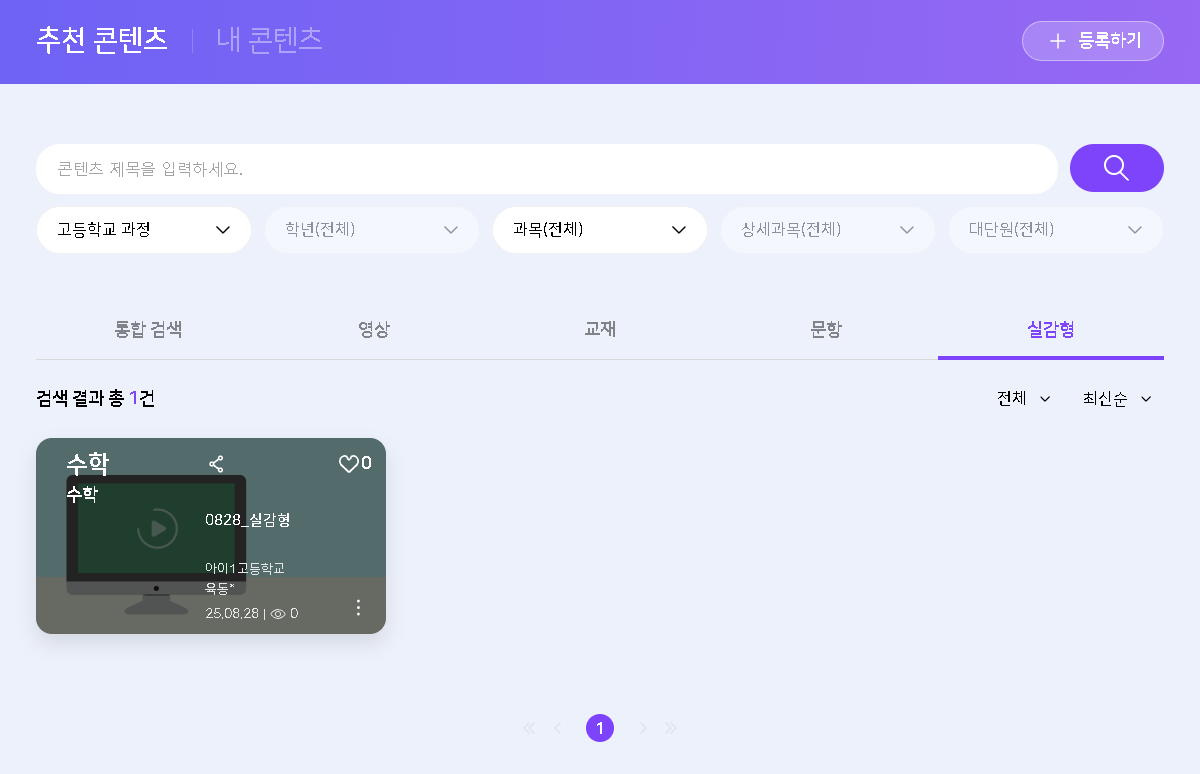This screenshot has width=1200, height=774.
Task: Expand the 고등학교 과정 dropdown
Action: (x=144, y=230)
